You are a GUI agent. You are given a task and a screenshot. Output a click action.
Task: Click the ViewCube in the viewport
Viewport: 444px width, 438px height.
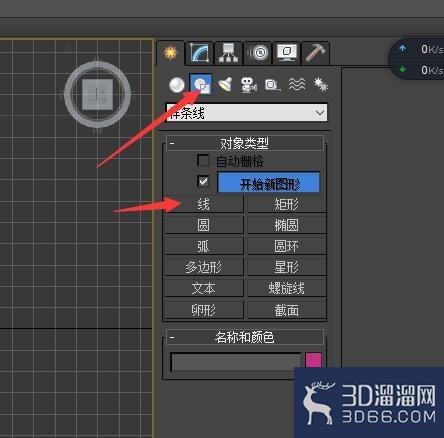[x=97, y=95]
